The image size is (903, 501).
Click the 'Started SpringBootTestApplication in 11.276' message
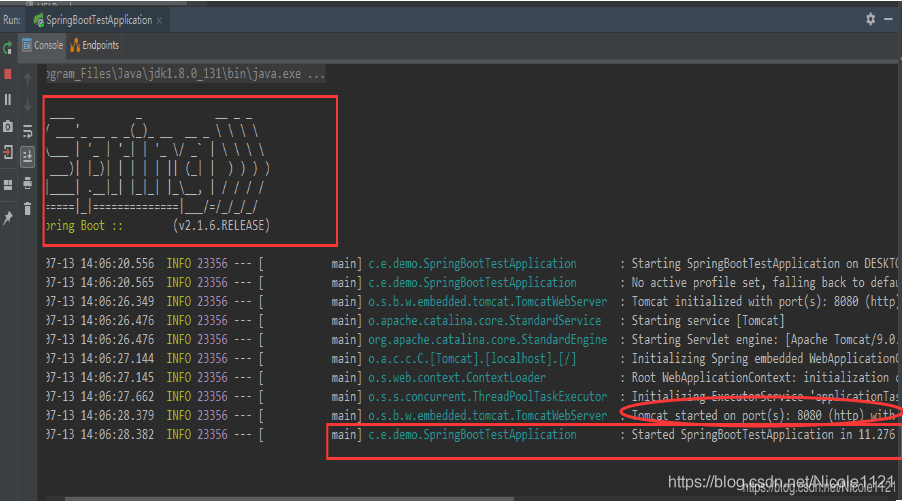click(x=764, y=435)
